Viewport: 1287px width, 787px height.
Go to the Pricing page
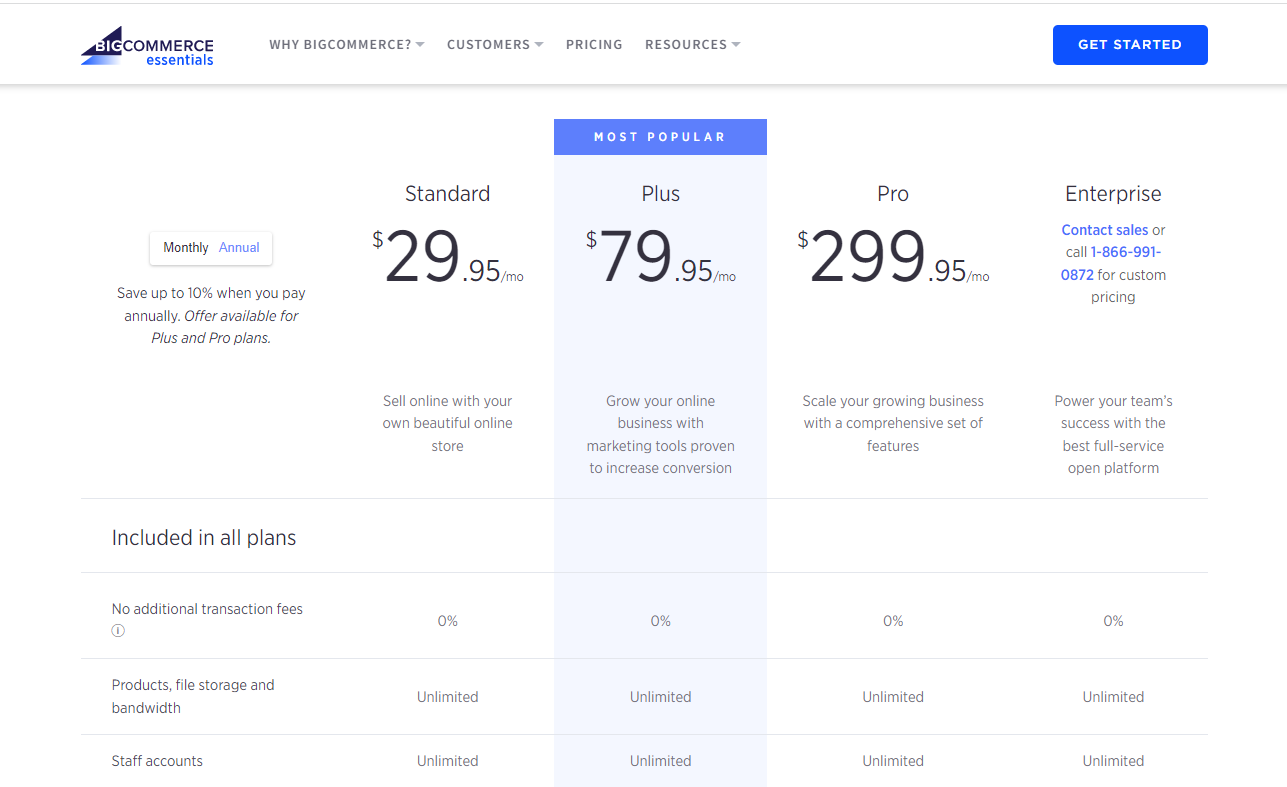[x=594, y=45]
